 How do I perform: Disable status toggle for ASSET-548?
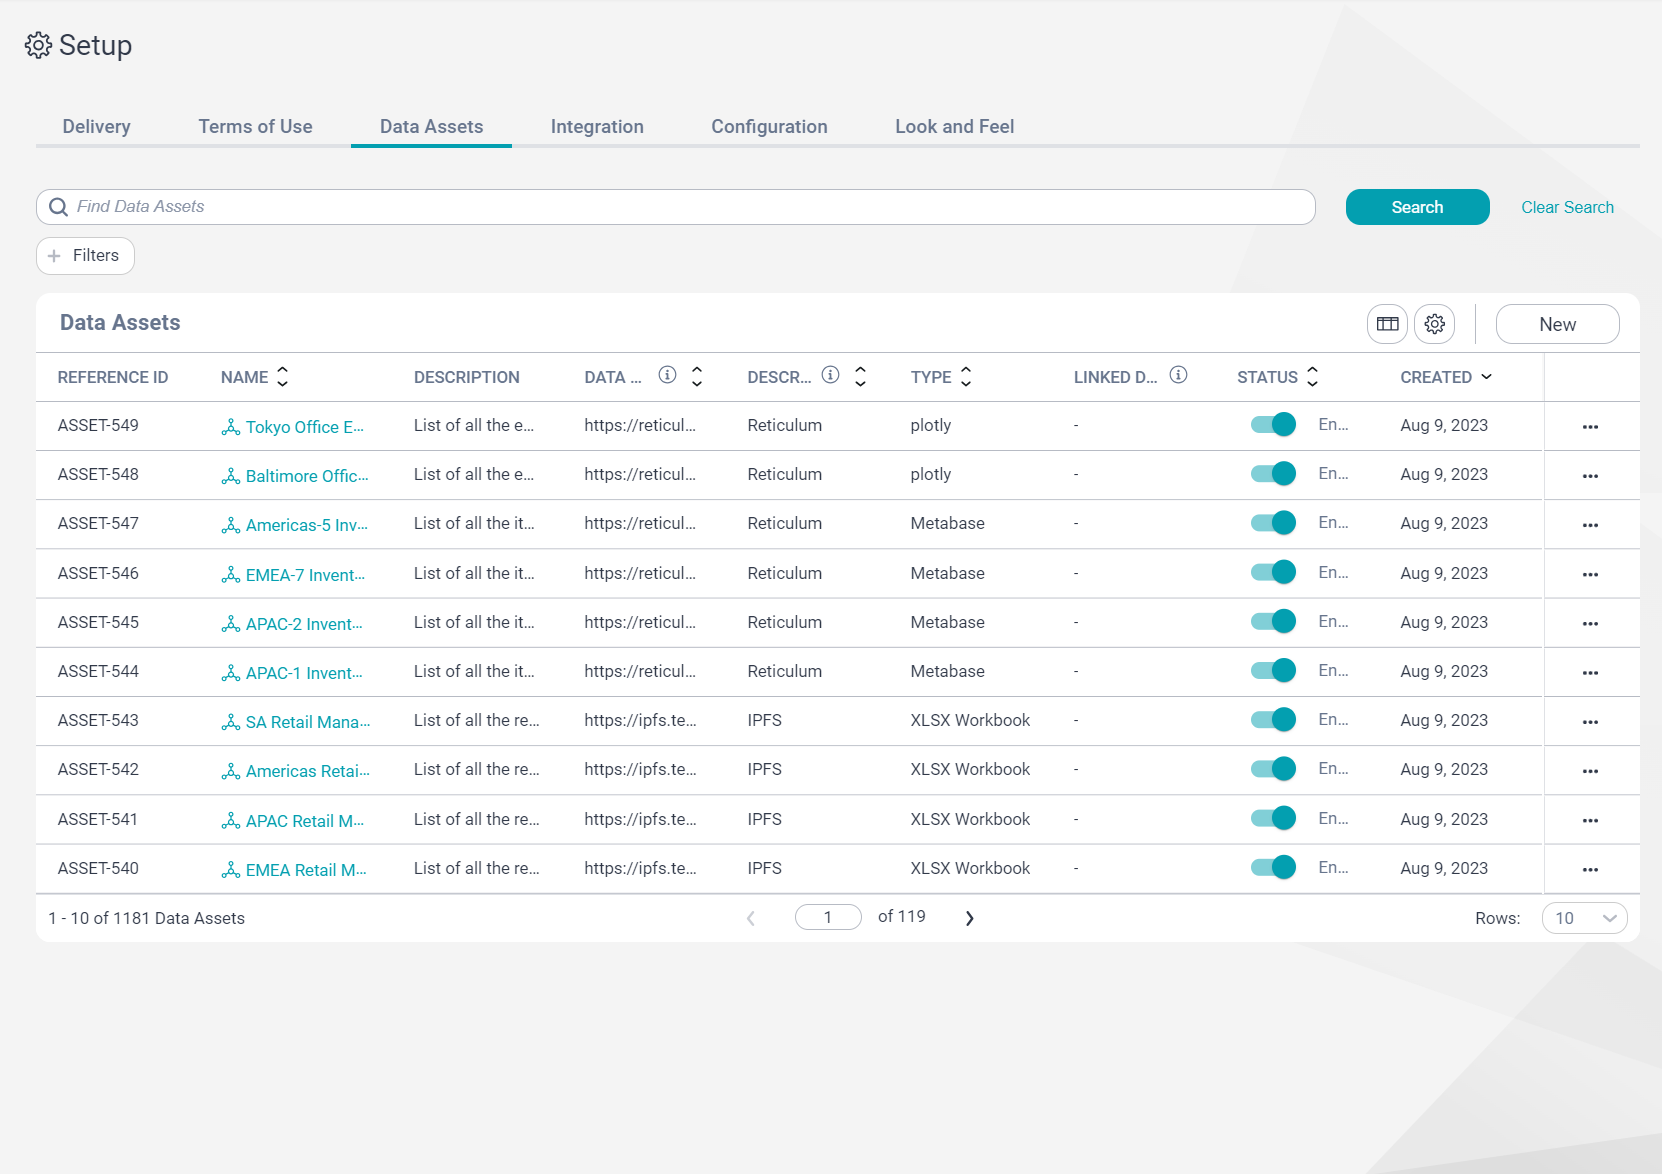[1273, 473]
